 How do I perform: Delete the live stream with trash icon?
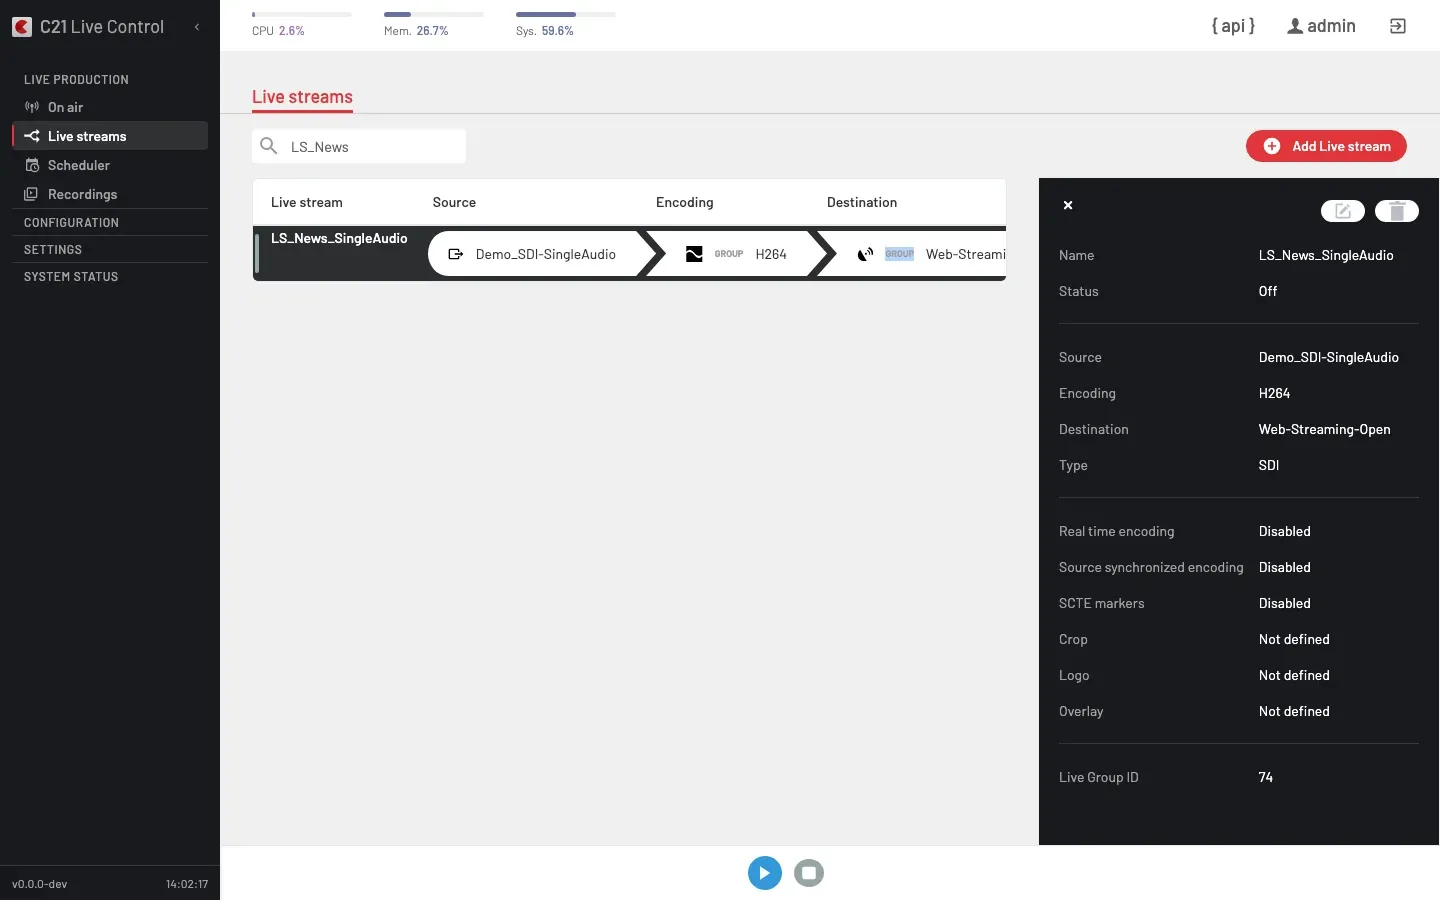point(1397,211)
